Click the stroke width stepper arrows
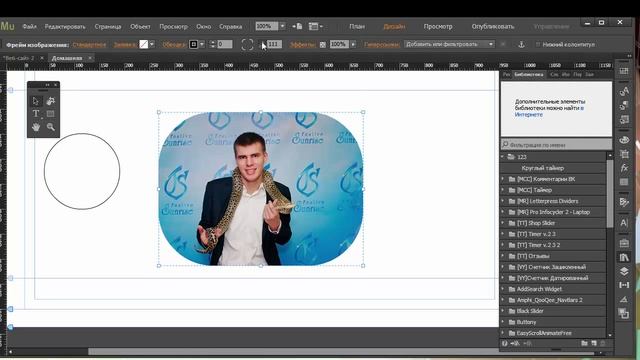Viewport: 640px width, 360px height. [212, 44]
